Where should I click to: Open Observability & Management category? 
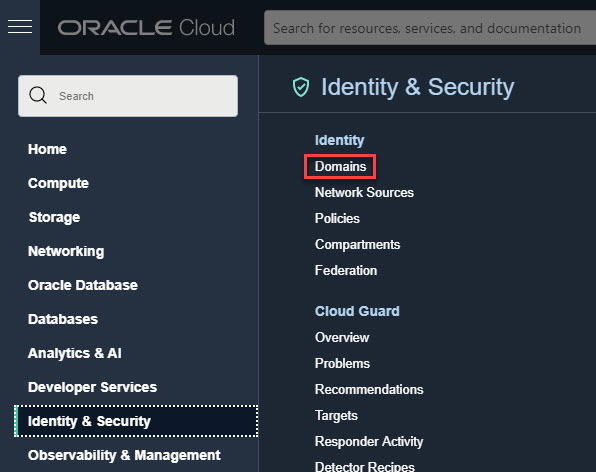pyautogui.click(x=124, y=455)
